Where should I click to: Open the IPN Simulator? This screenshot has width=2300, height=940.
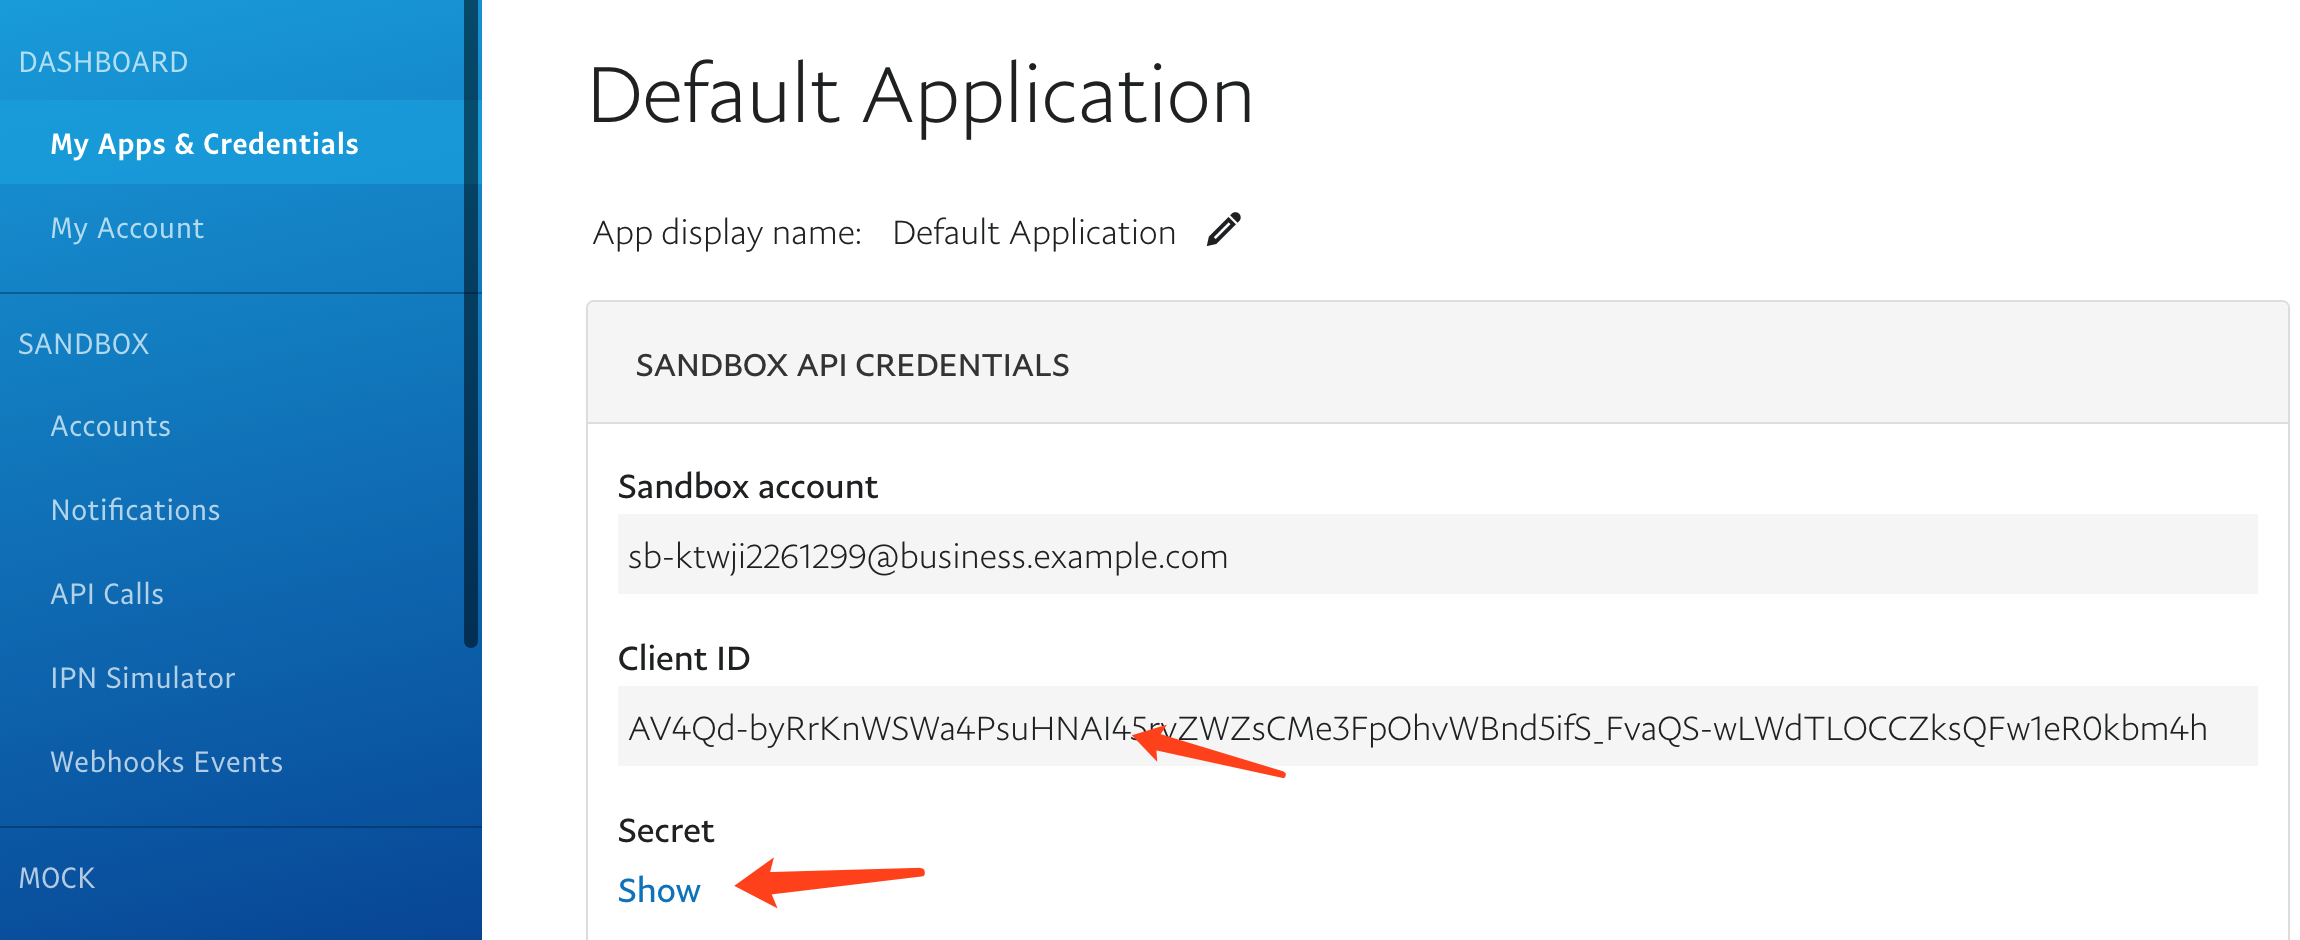(143, 678)
